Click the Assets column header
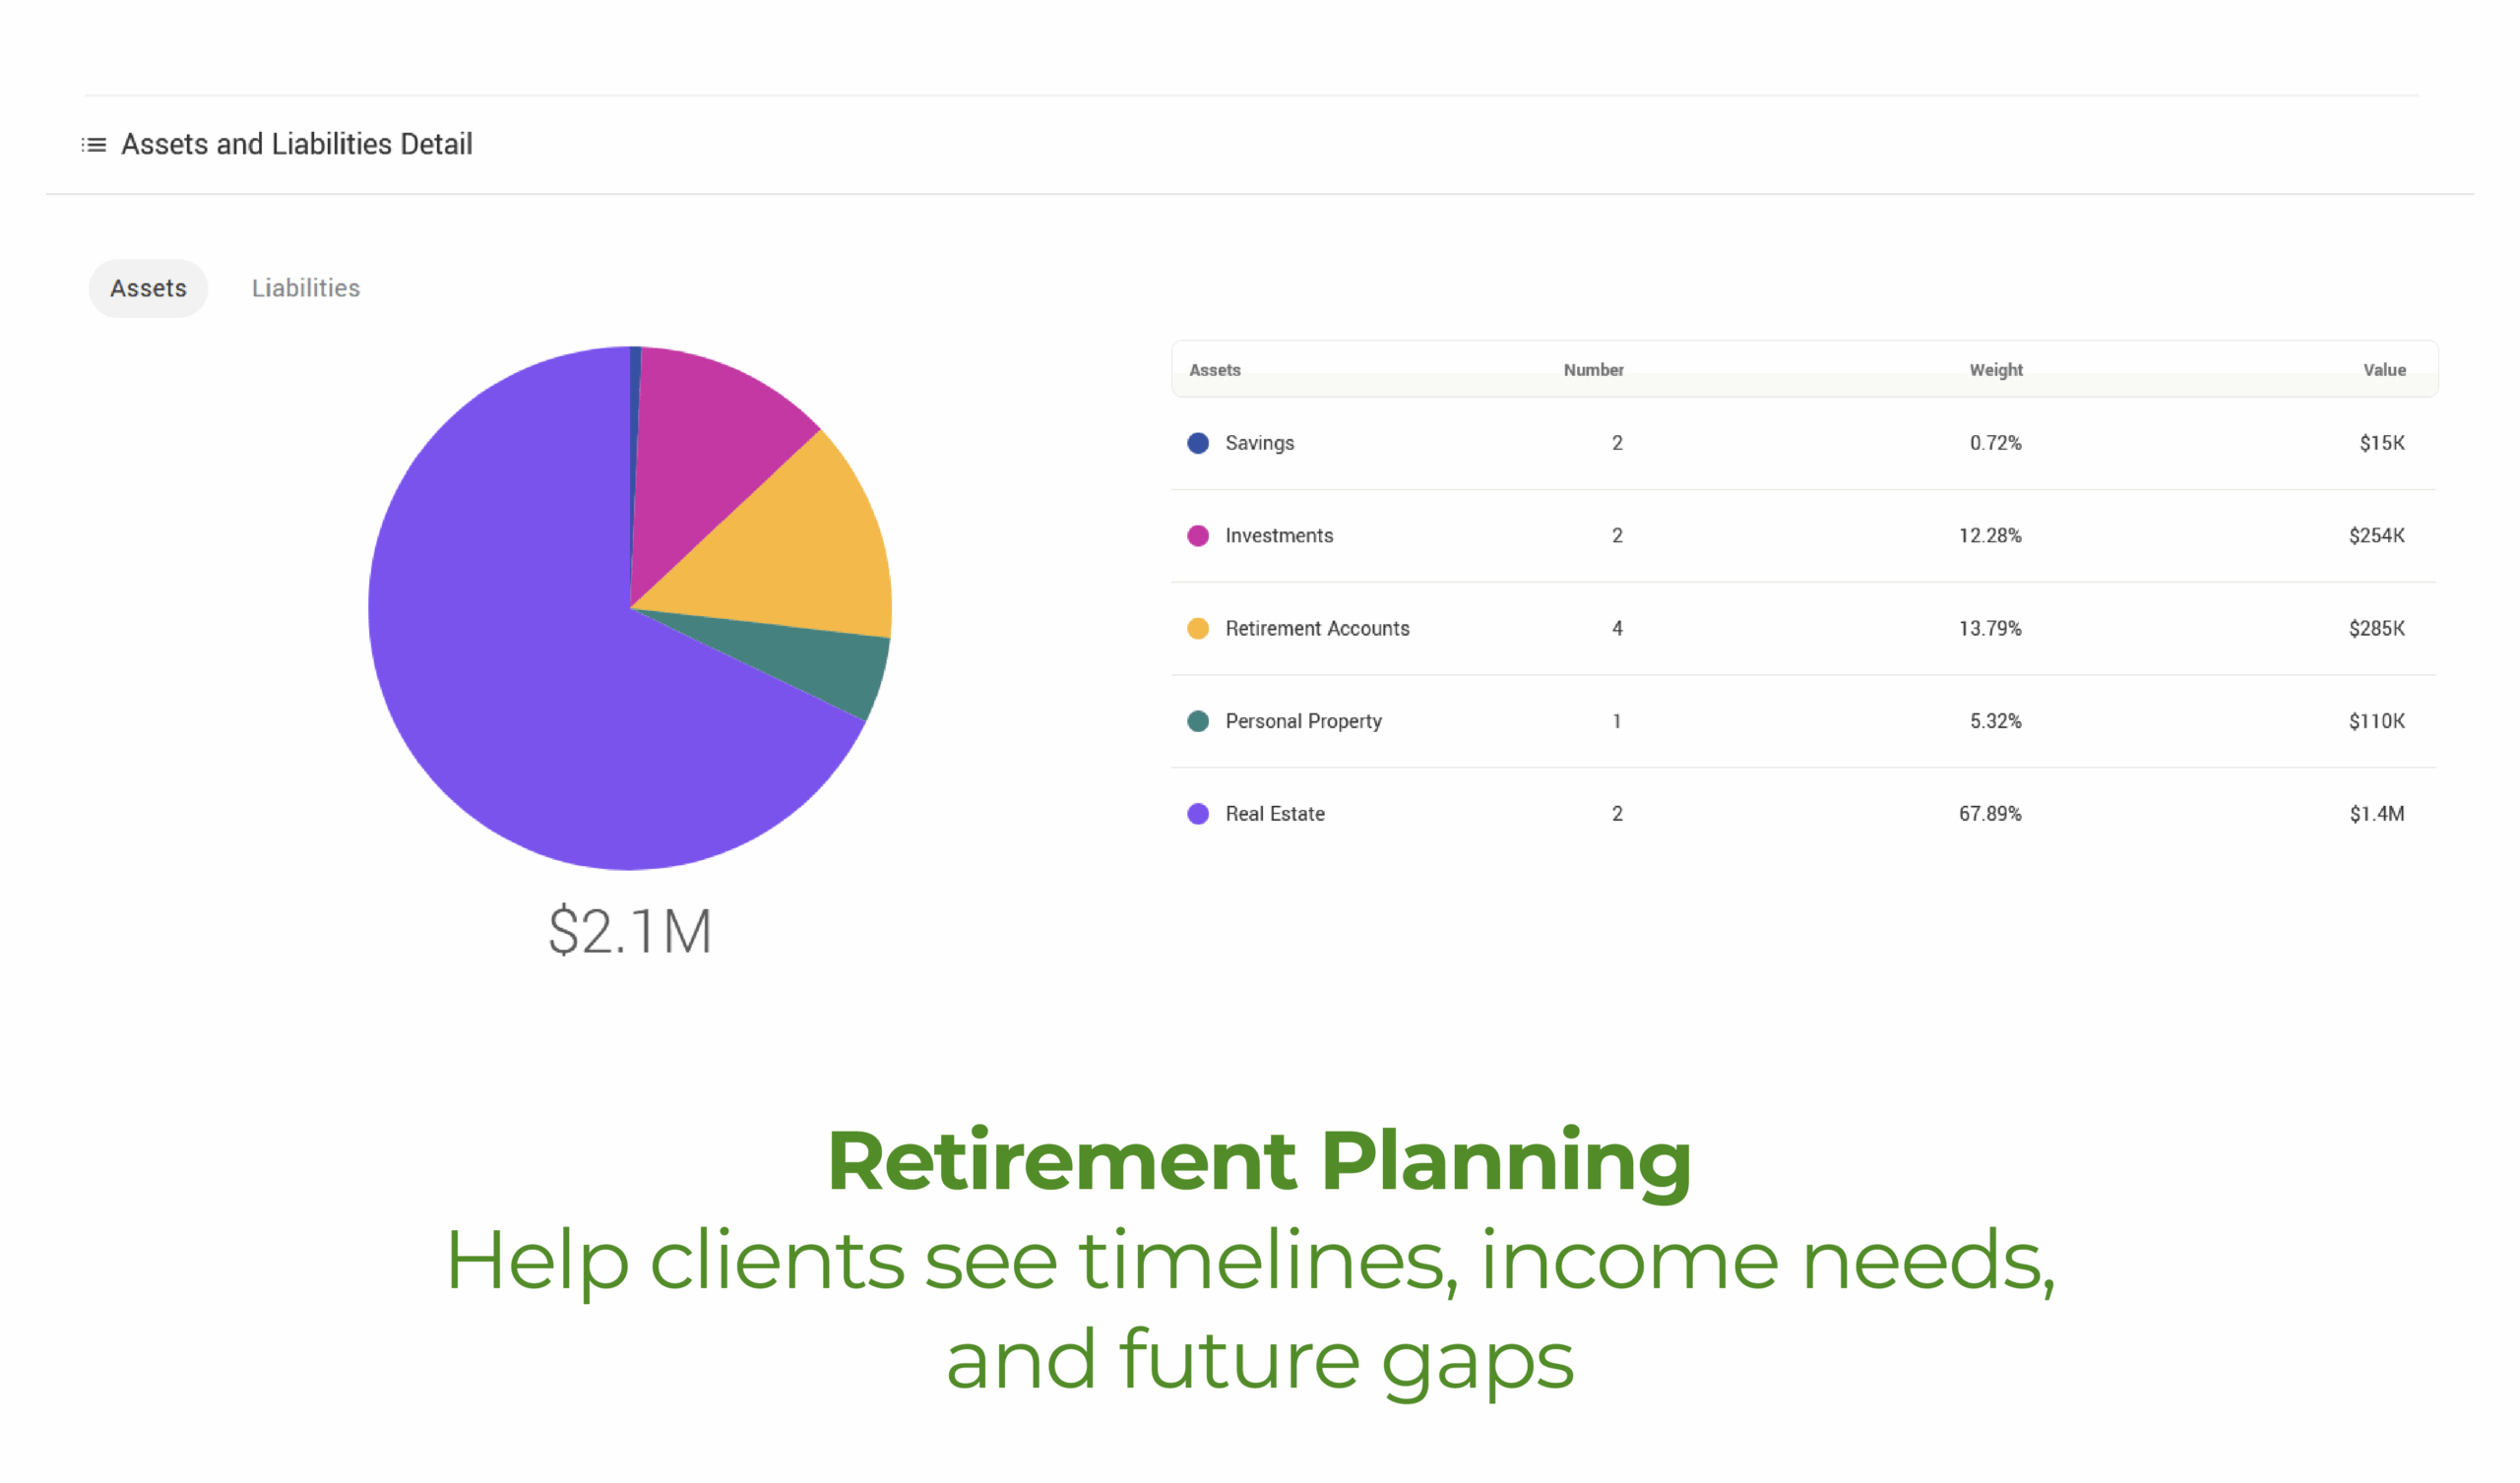 click(x=1214, y=370)
